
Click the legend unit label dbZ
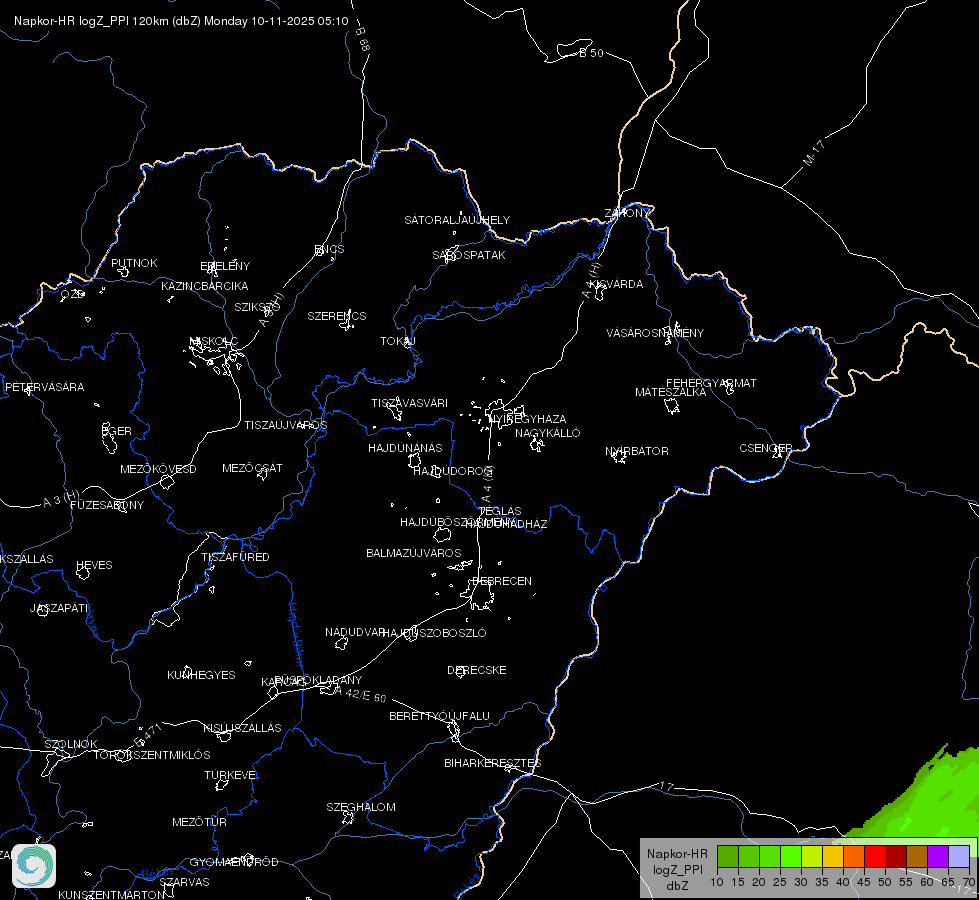click(677, 886)
